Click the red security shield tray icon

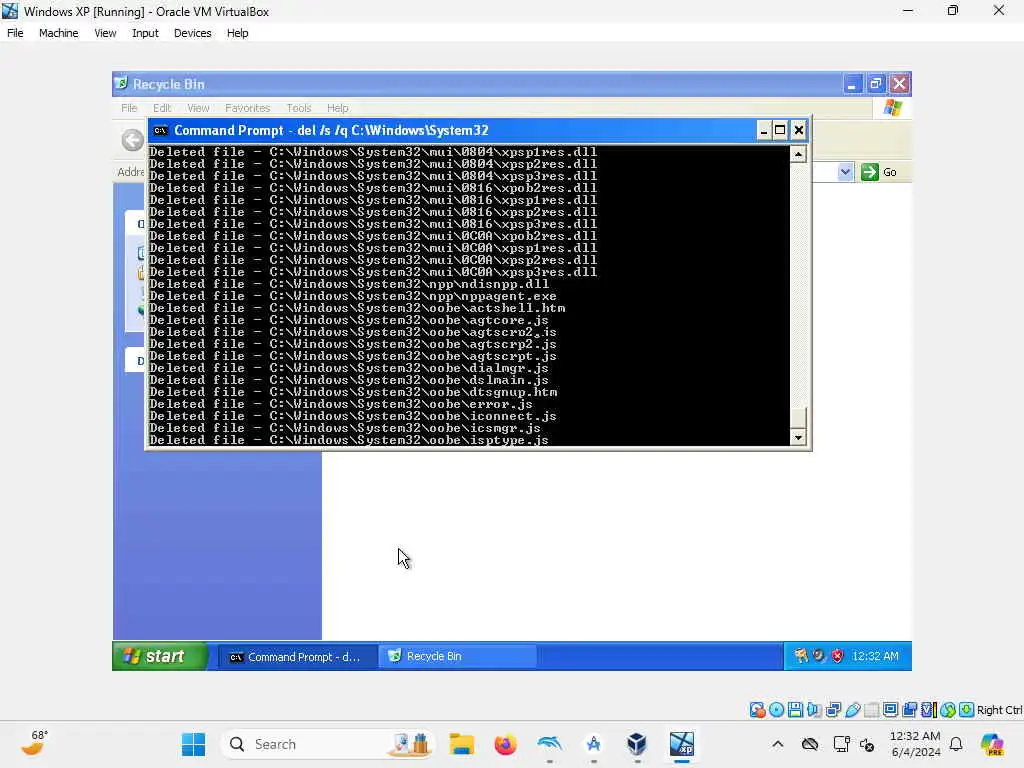coord(838,656)
